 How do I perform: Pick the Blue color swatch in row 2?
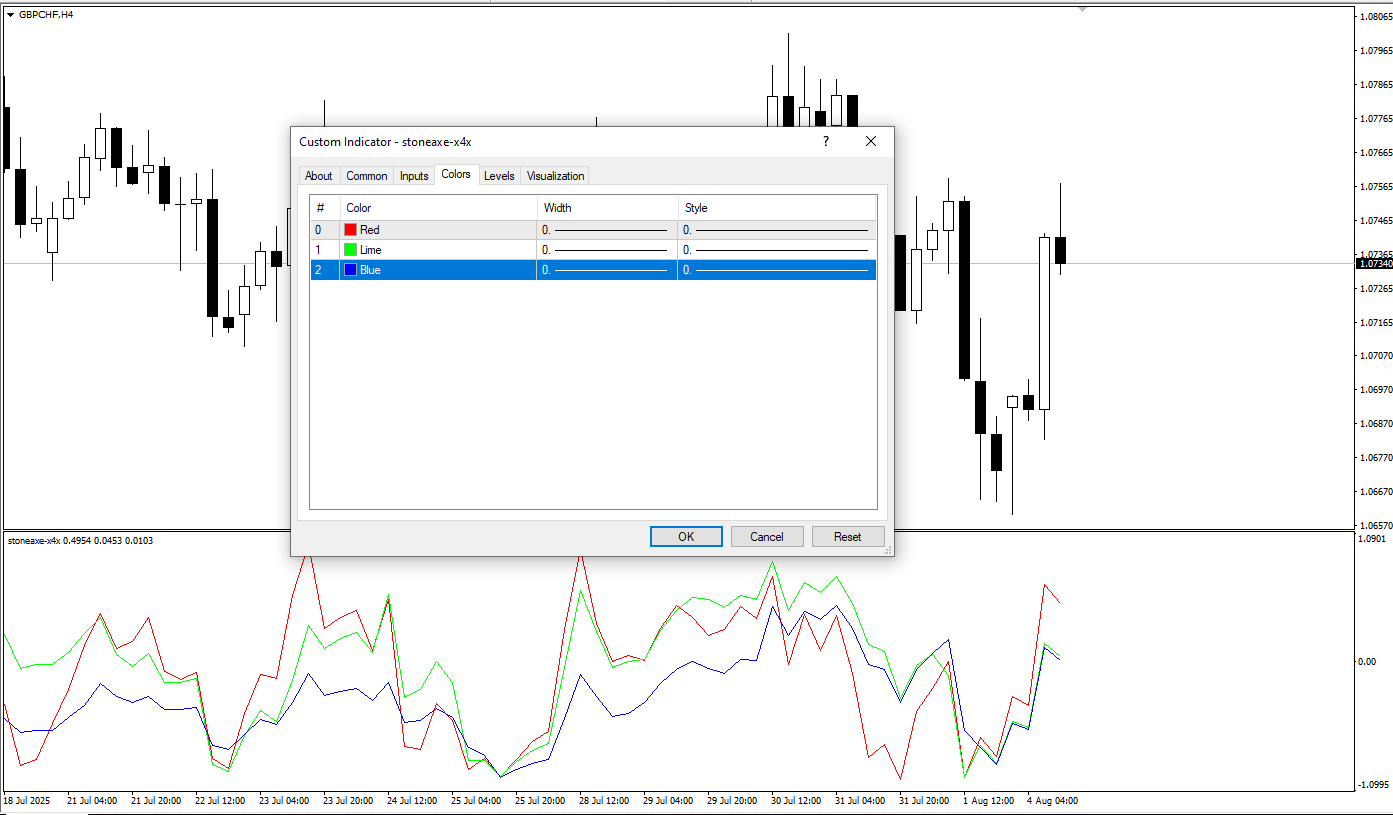coord(350,270)
